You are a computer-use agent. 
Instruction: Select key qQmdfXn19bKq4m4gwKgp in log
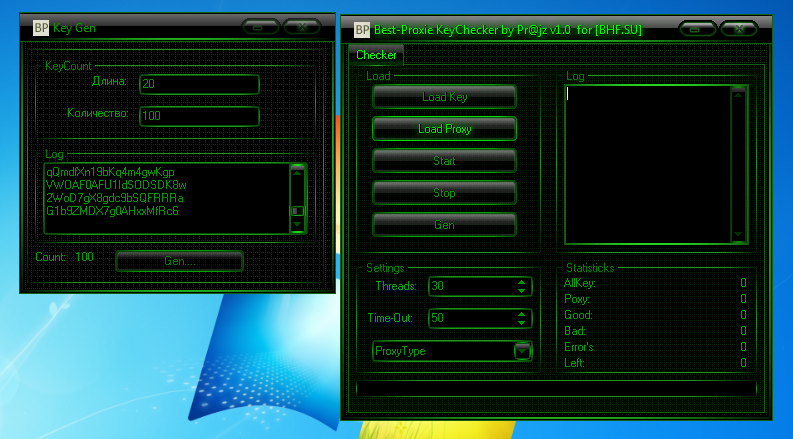pyautogui.click(x=110, y=172)
